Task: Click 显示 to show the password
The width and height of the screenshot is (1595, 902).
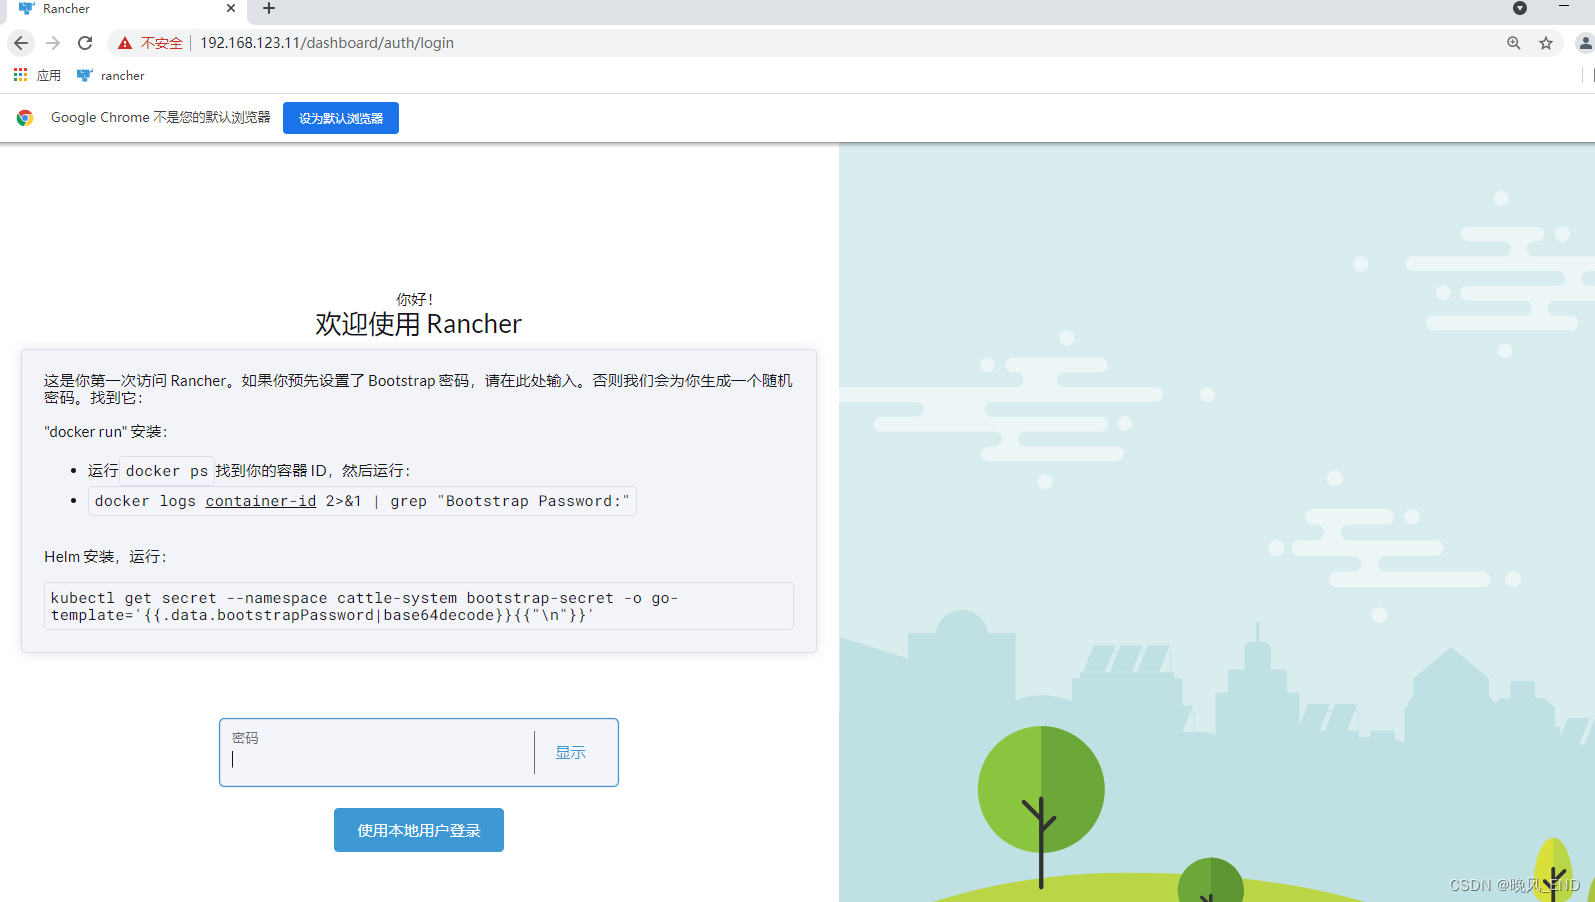Action: [571, 752]
